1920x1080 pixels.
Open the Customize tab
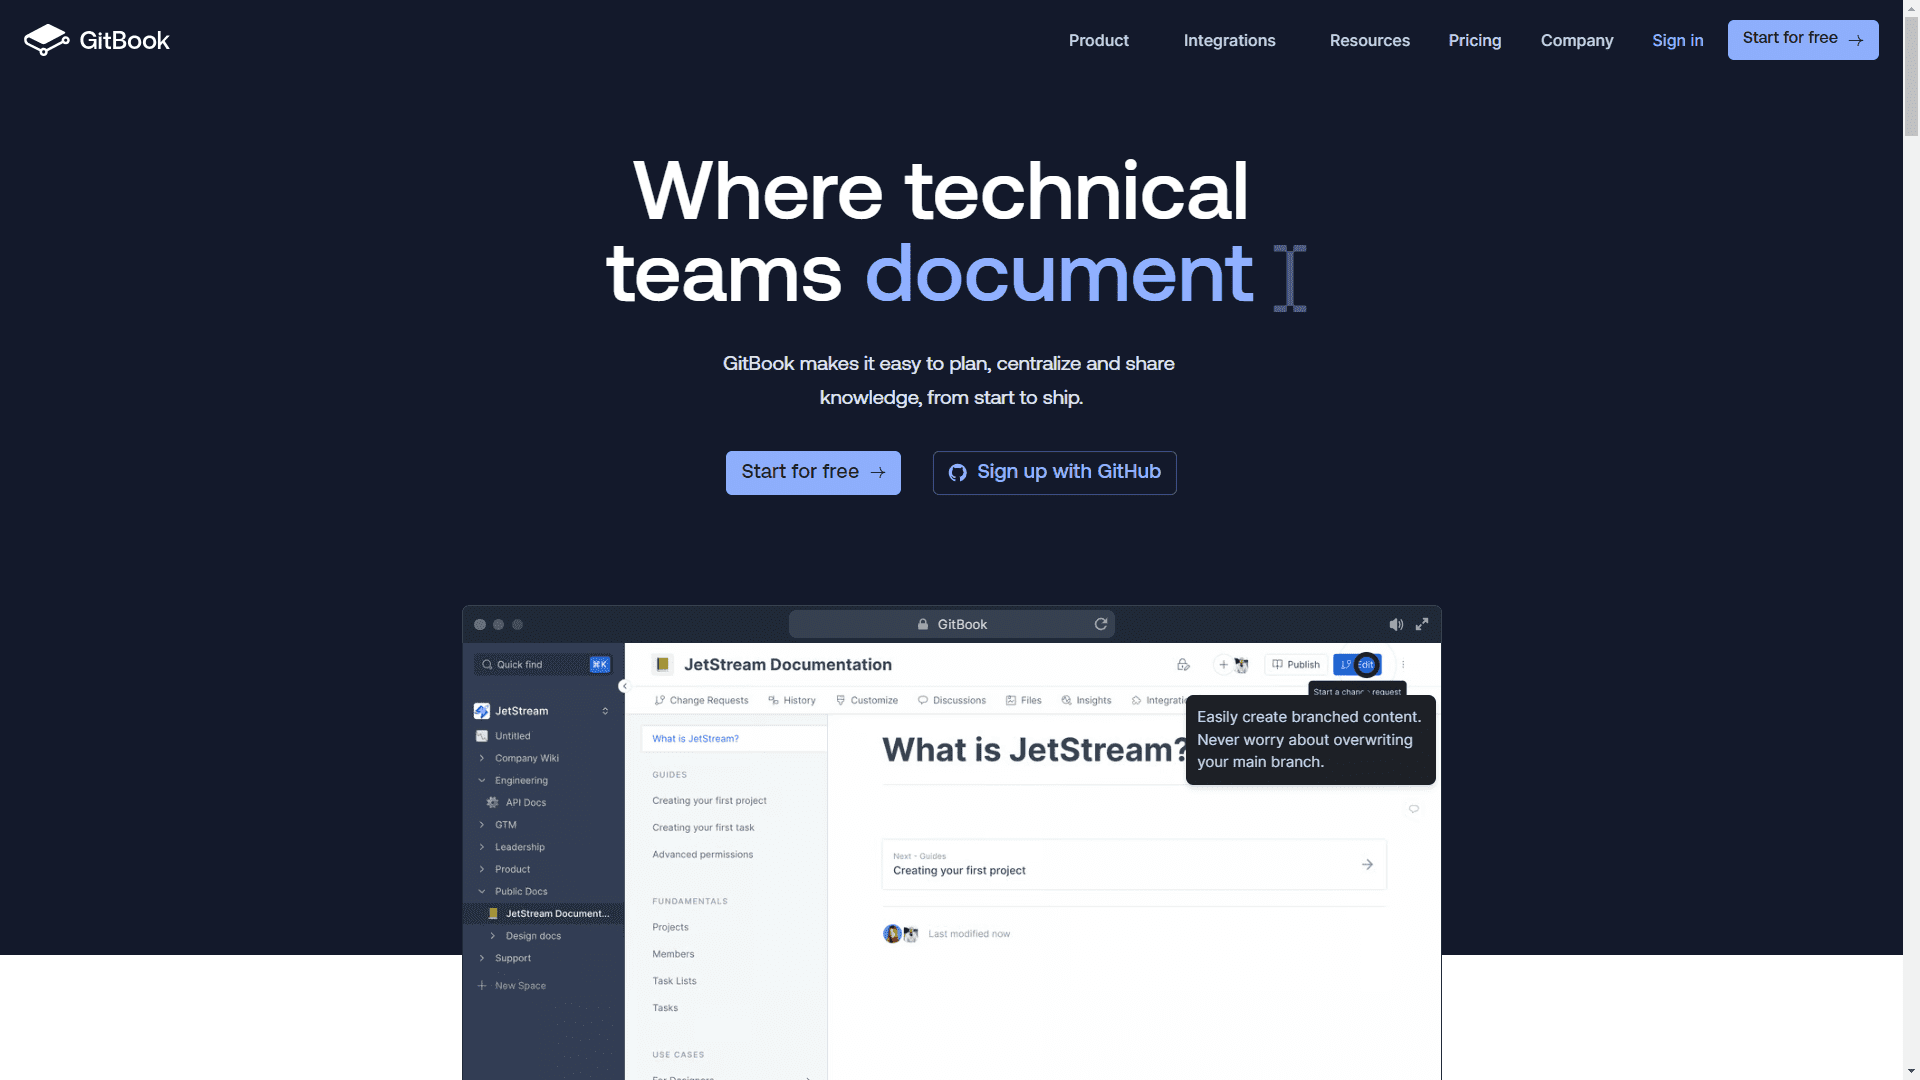click(x=867, y=700)
